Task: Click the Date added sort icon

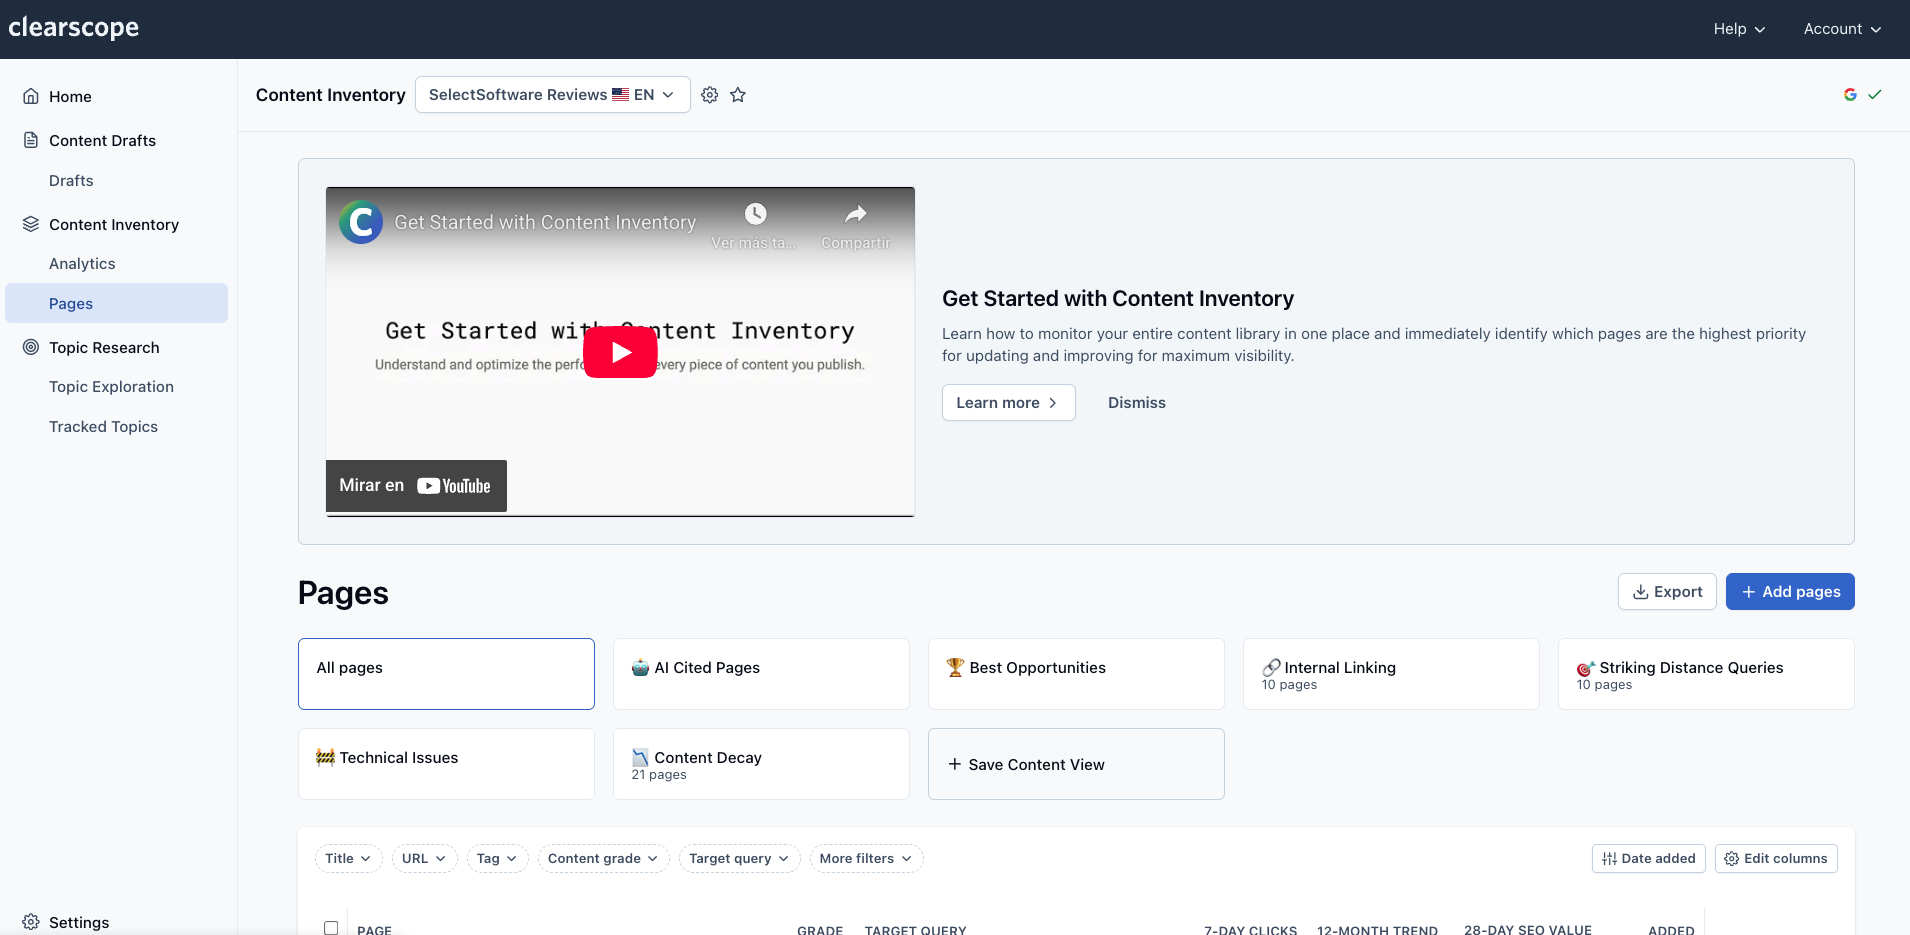Action: (x=1608, y=858)
